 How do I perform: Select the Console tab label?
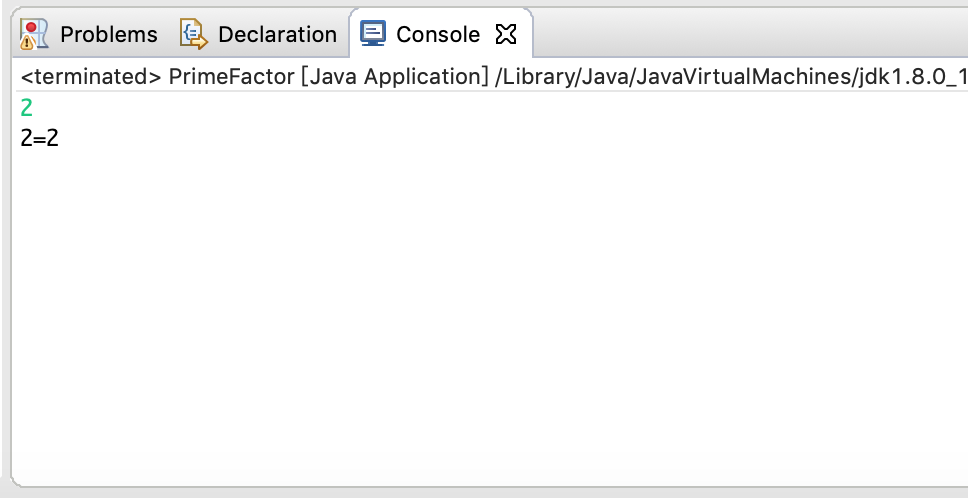pyautogui.click(x=438, y=35)
